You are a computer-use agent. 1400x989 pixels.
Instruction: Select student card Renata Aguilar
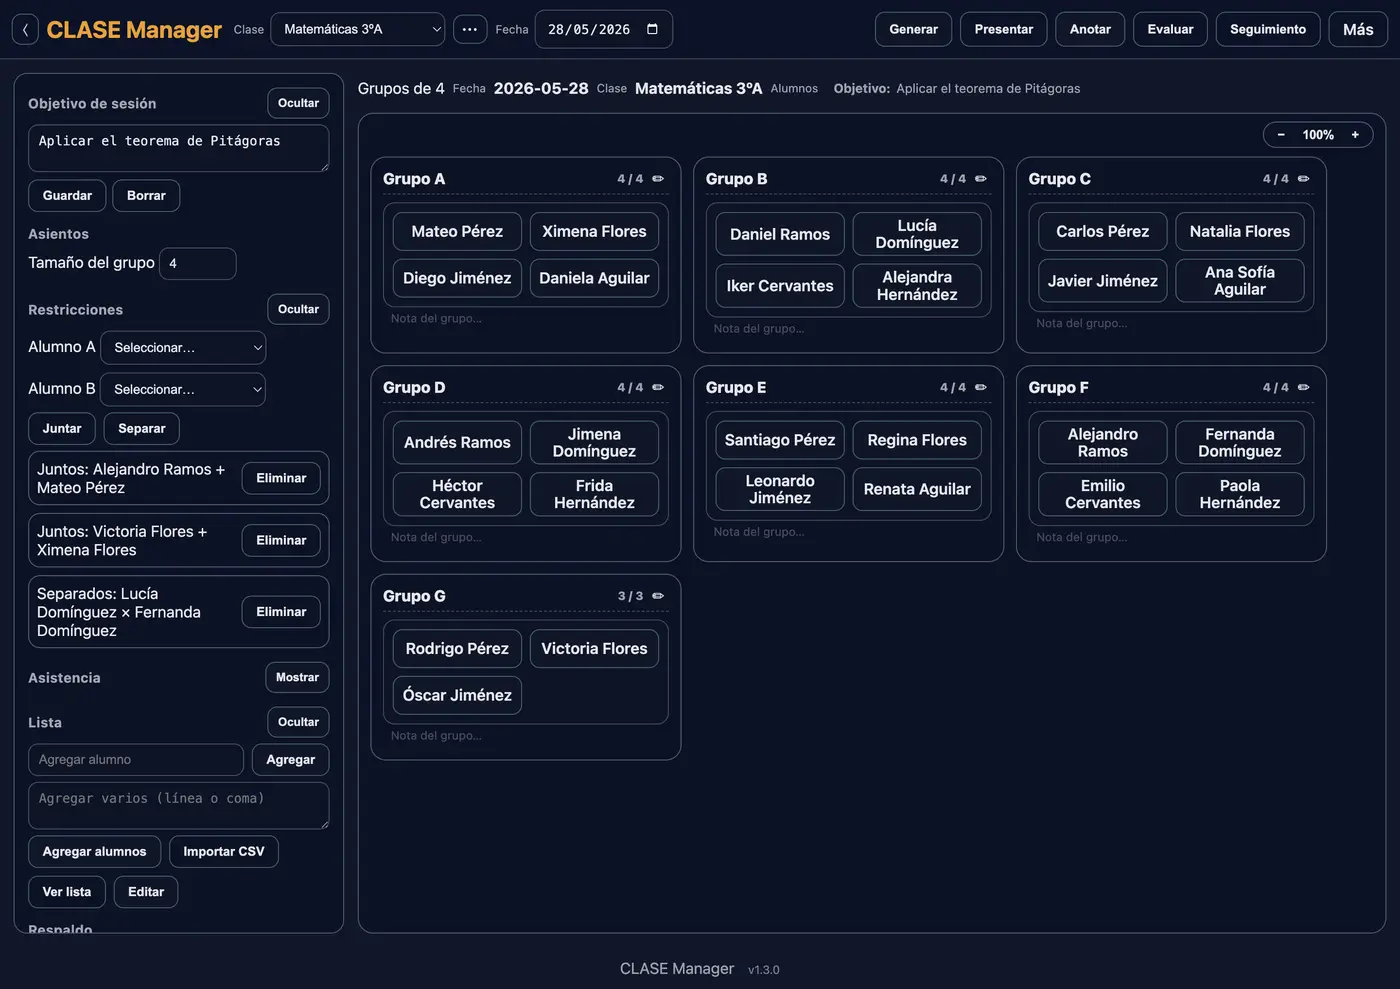pos(917,489)
